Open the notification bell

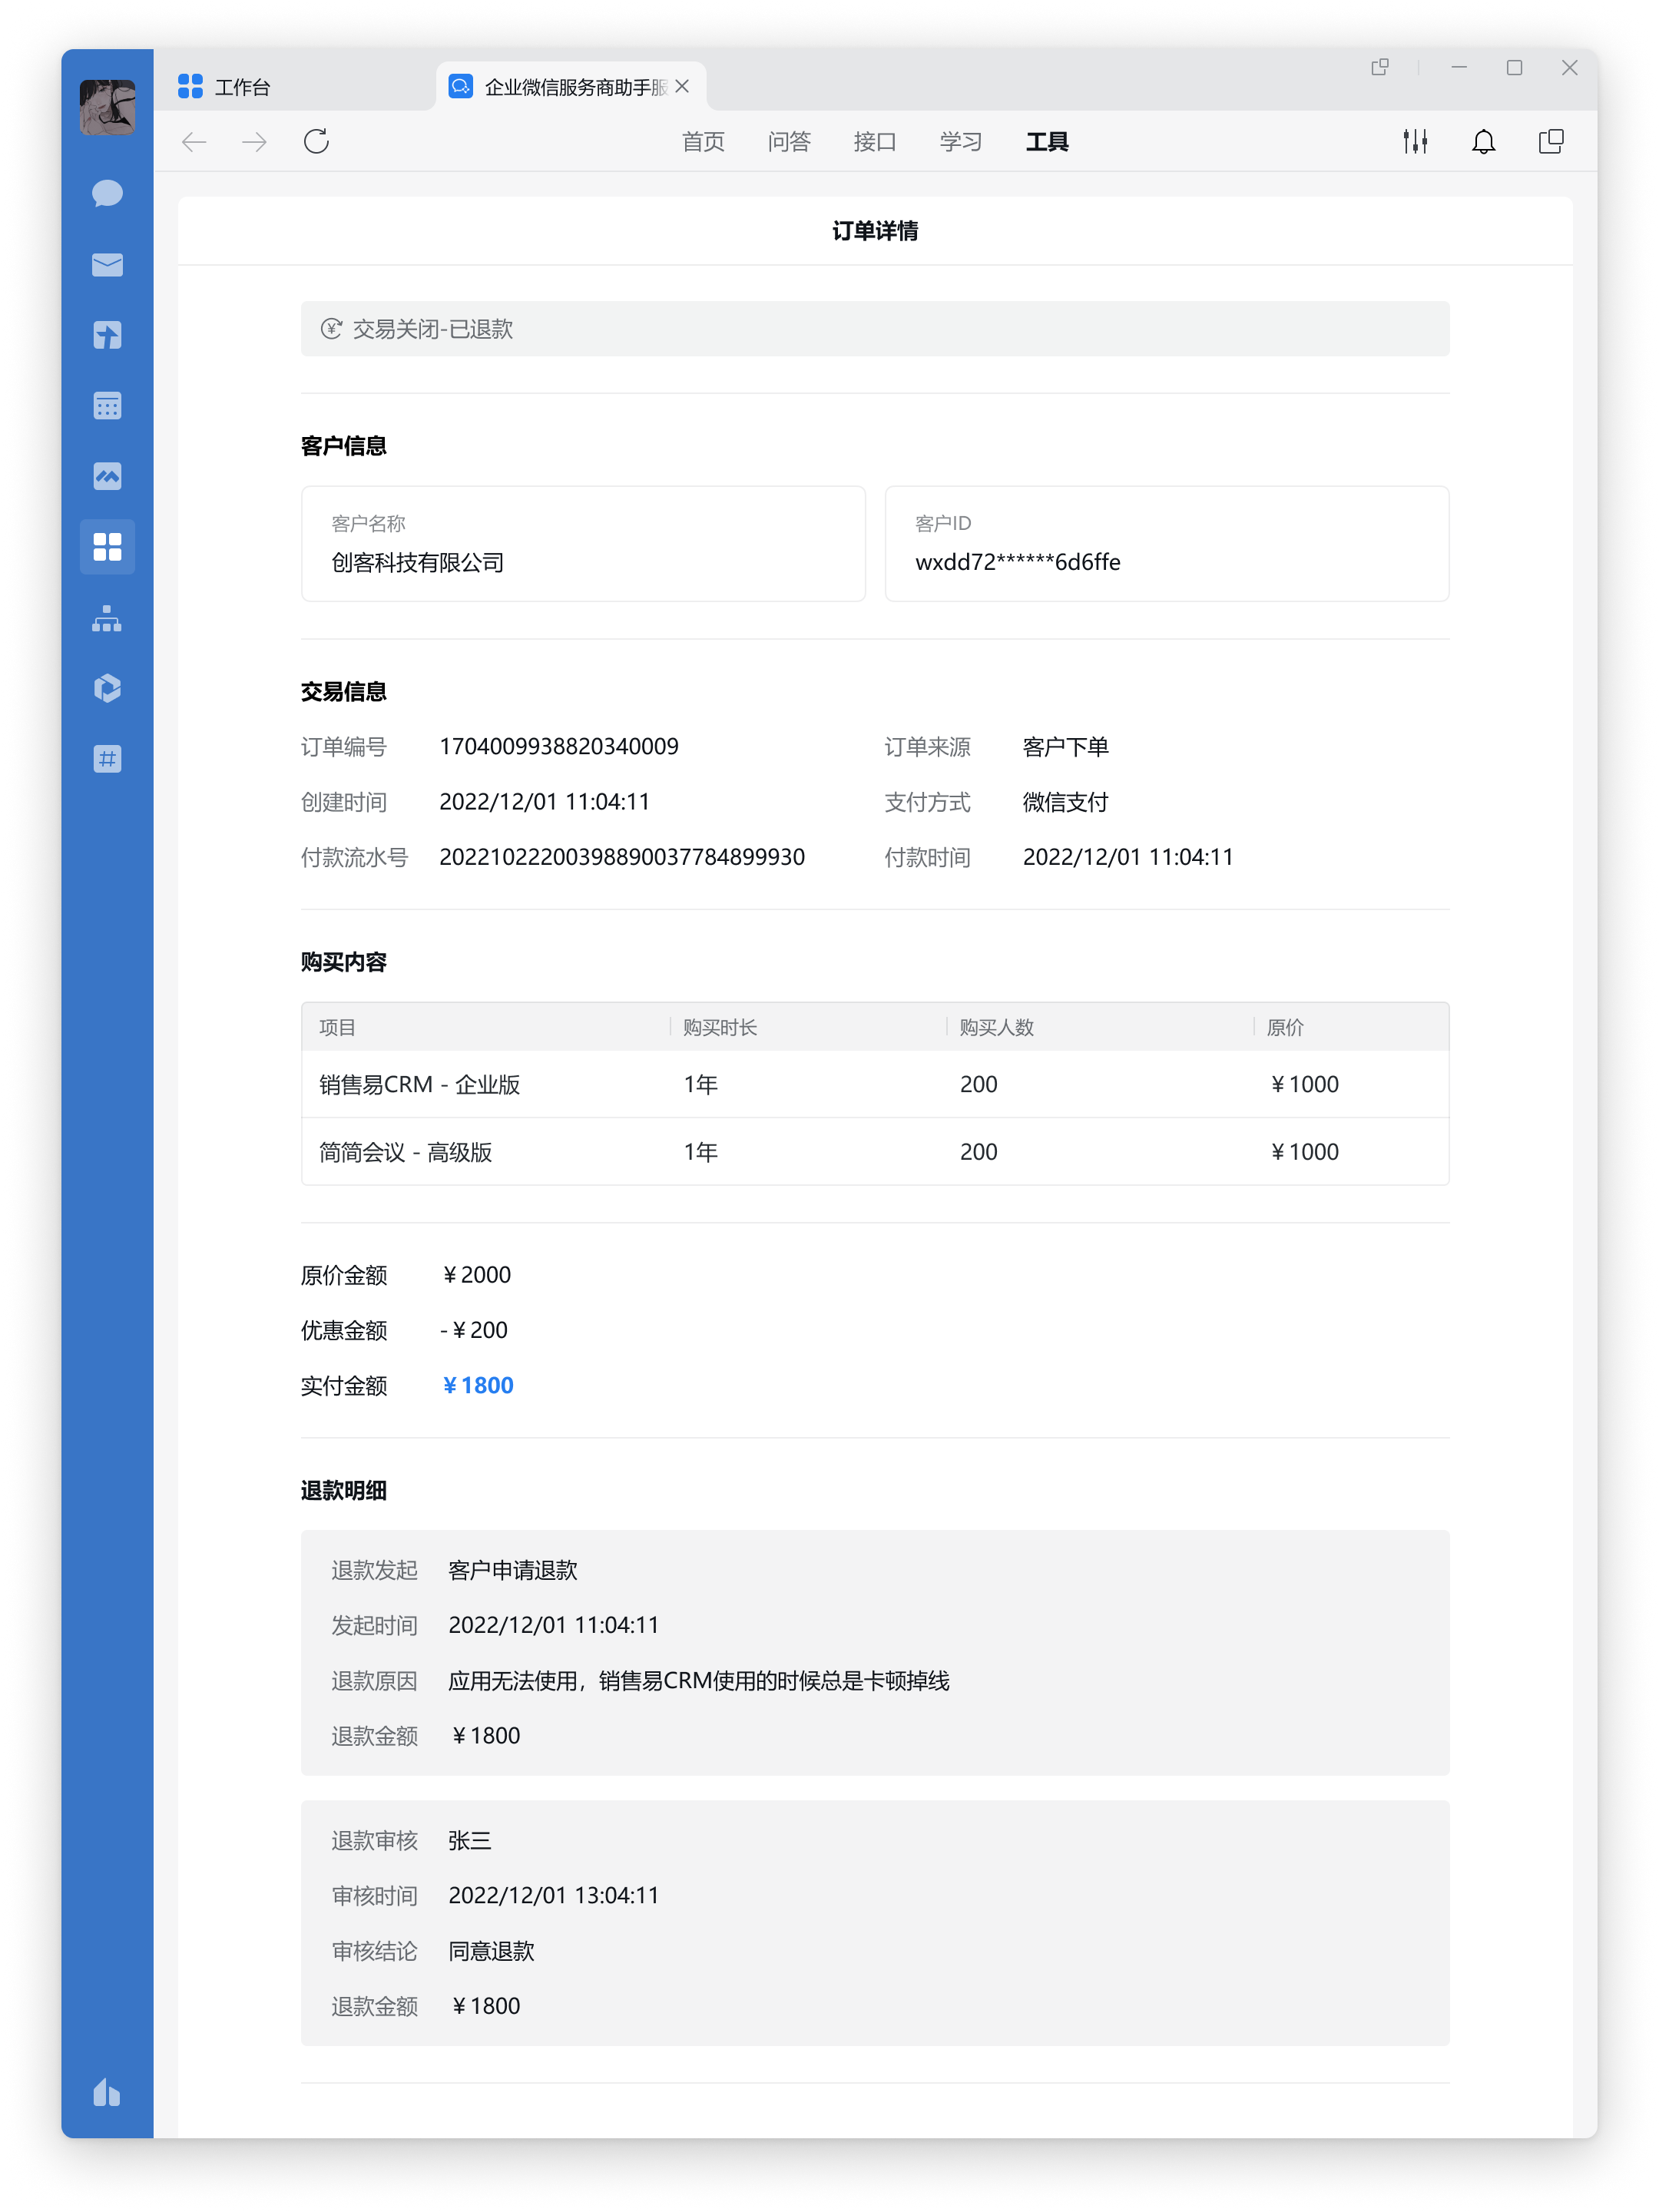coord(1484,142)
